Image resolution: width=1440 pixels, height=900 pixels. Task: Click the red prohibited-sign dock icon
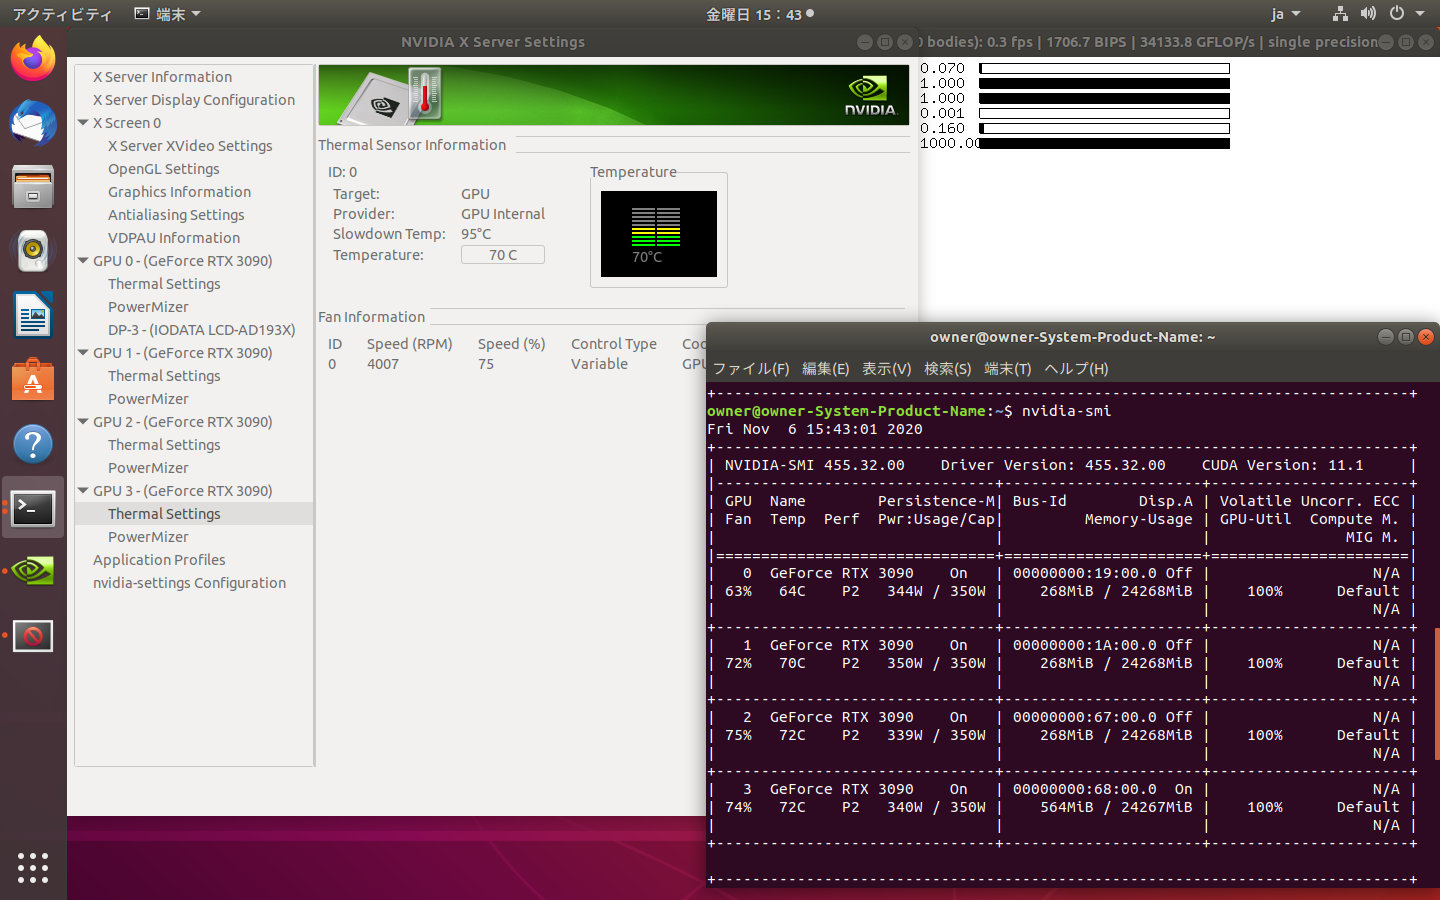click(33, 635)
